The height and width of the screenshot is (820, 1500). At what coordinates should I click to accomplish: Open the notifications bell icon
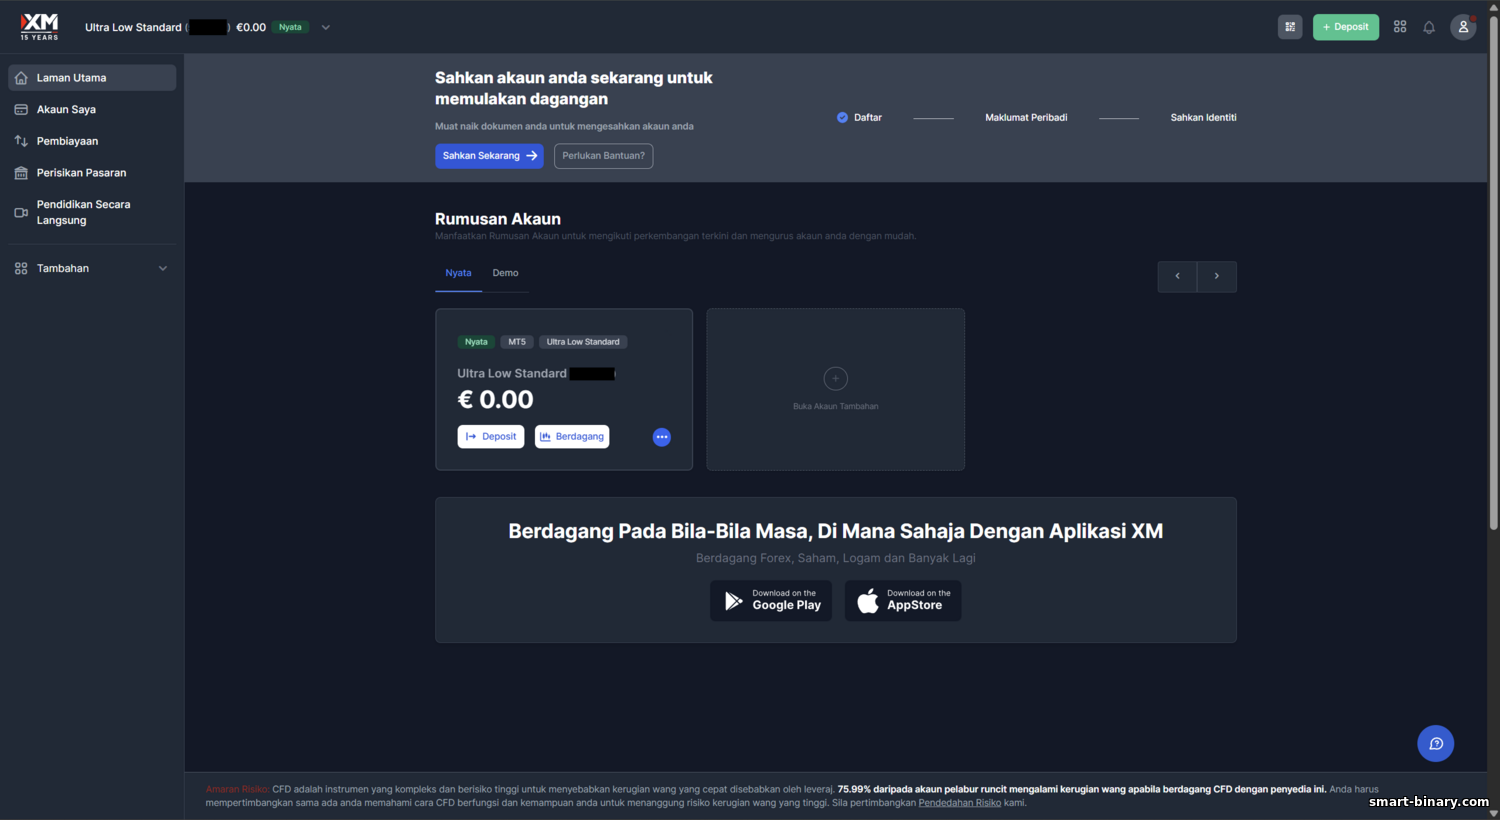pyautogui.click(x=1429, y=27)
